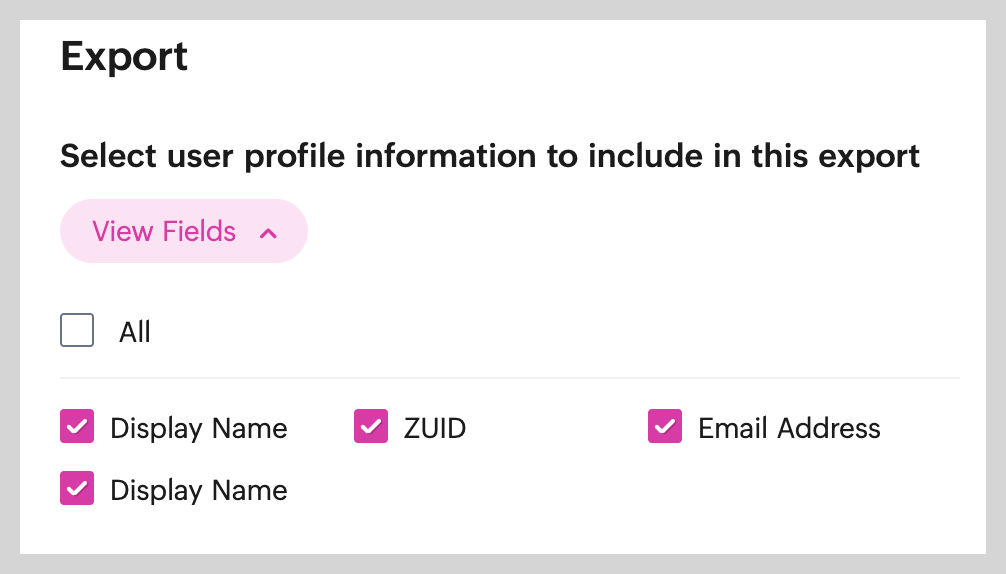Image resolution: width=1006 pixels, height=574 pixels.
Task: Click the pink checkmark icon beside ZUID
Action: coord(371,427)
